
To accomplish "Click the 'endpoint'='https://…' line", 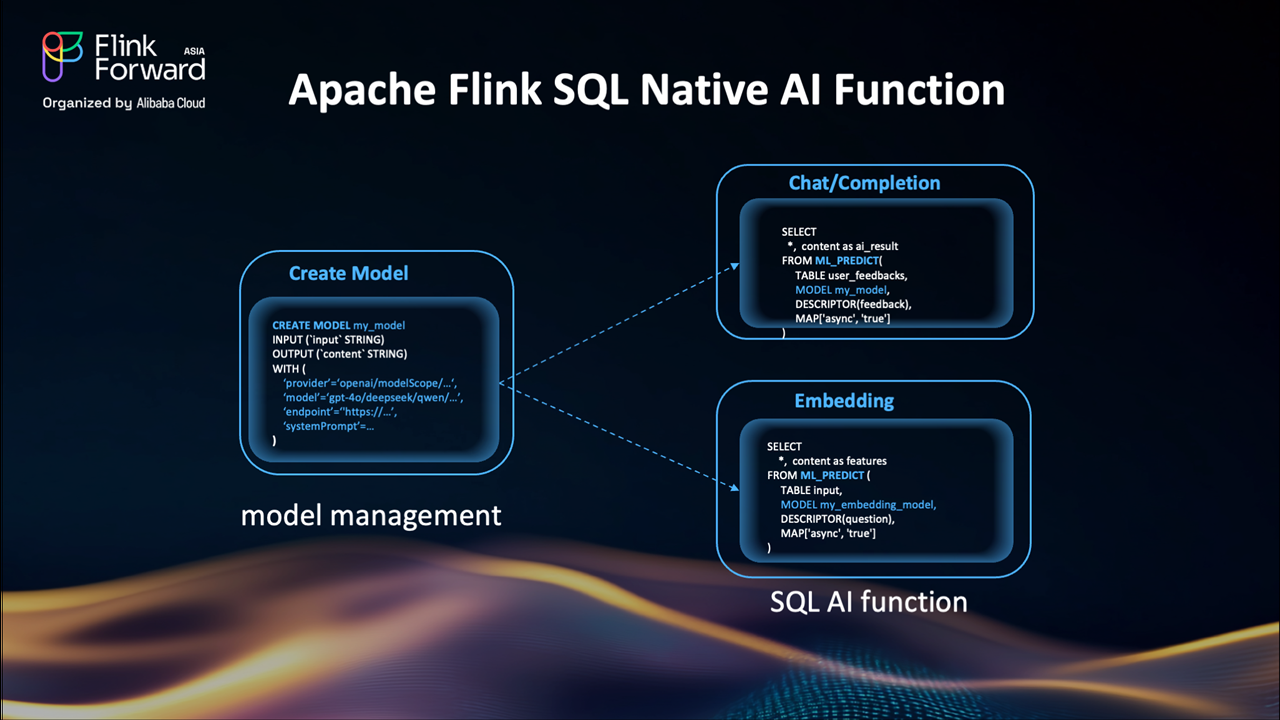I will pyautogui.click(x=339, y=412).
